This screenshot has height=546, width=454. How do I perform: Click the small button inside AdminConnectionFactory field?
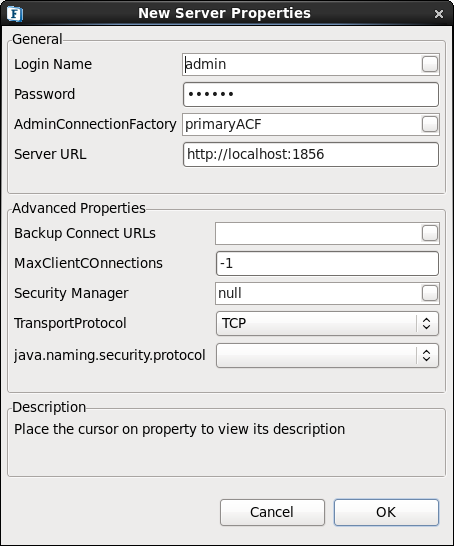[430, 124]
